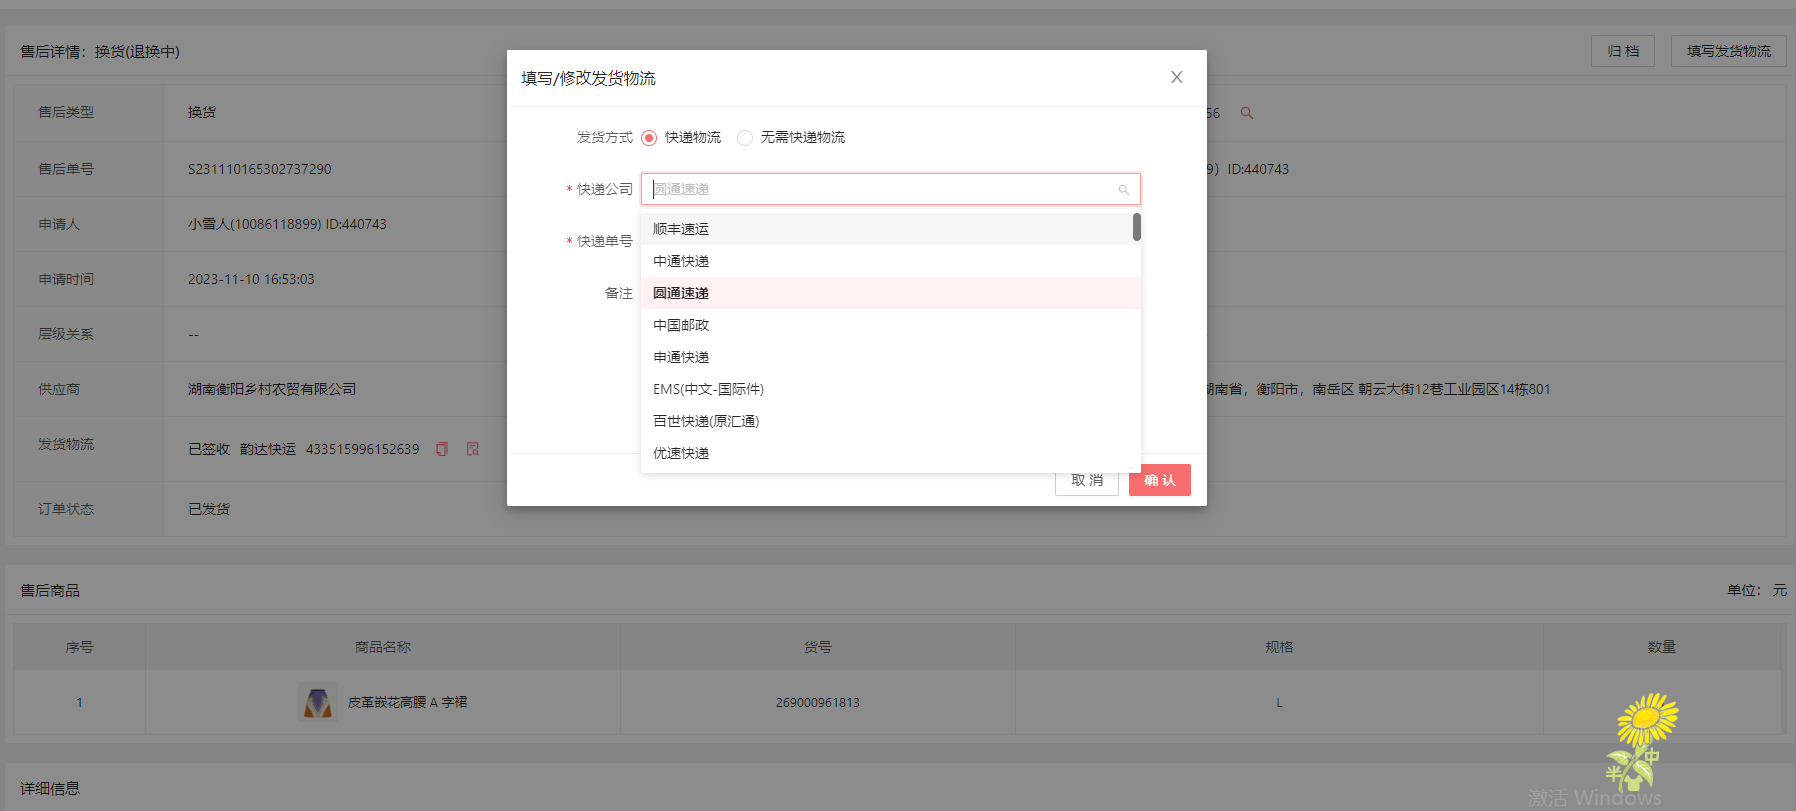Focus the 快递公司 search input field
Screen dimensions: 1796x811
880,189
